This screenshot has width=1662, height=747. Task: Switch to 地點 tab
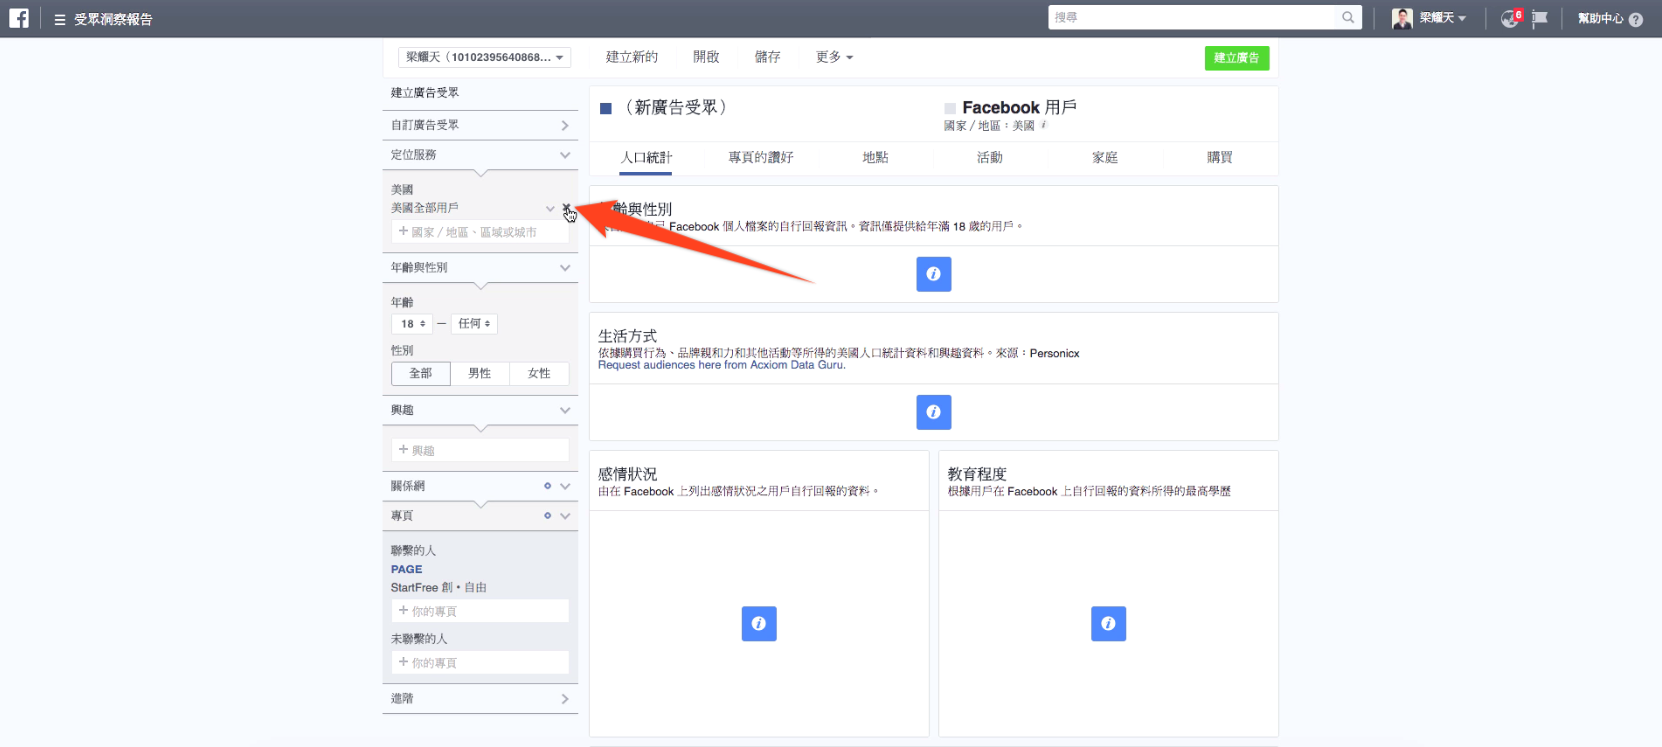(x=875, y=158)
